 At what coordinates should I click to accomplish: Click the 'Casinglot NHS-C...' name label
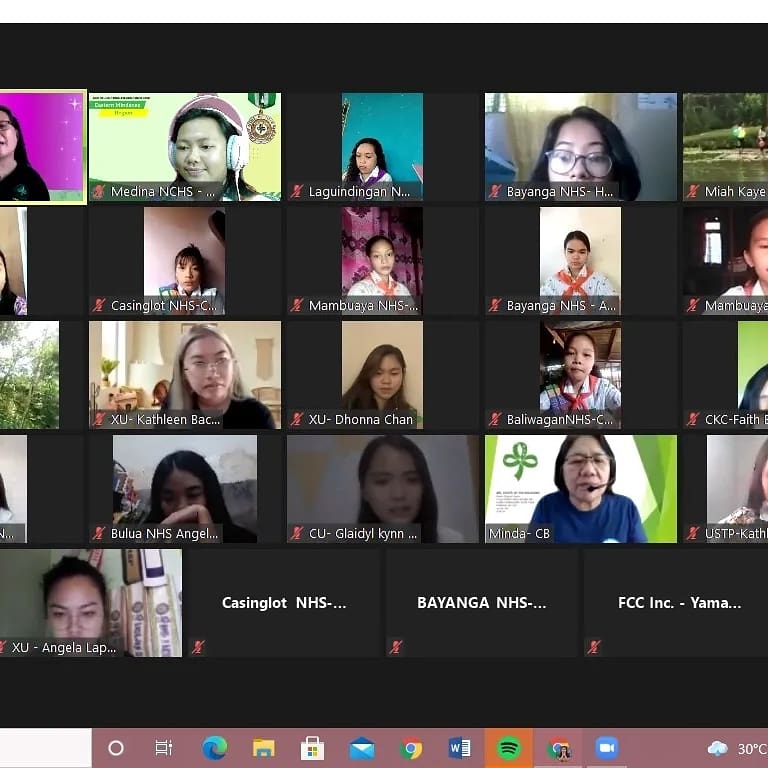(x=164, y=306)
